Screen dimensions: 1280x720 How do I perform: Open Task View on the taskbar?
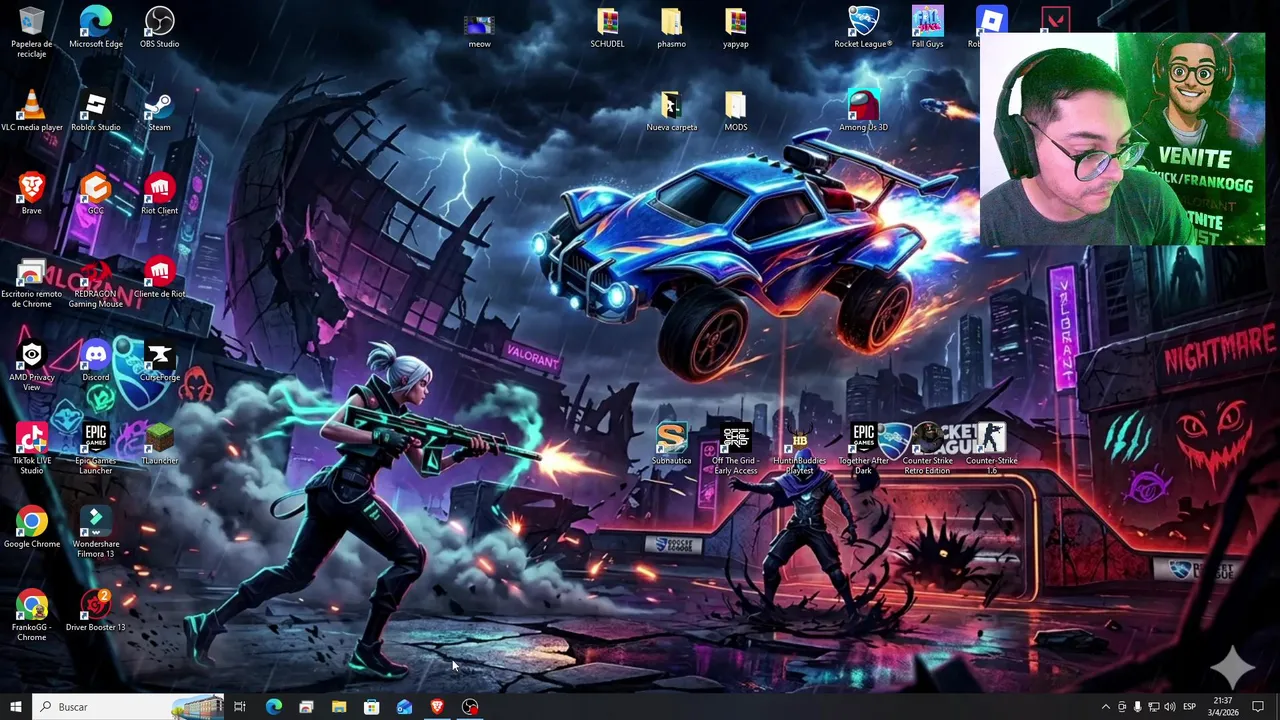coord(240,707)
